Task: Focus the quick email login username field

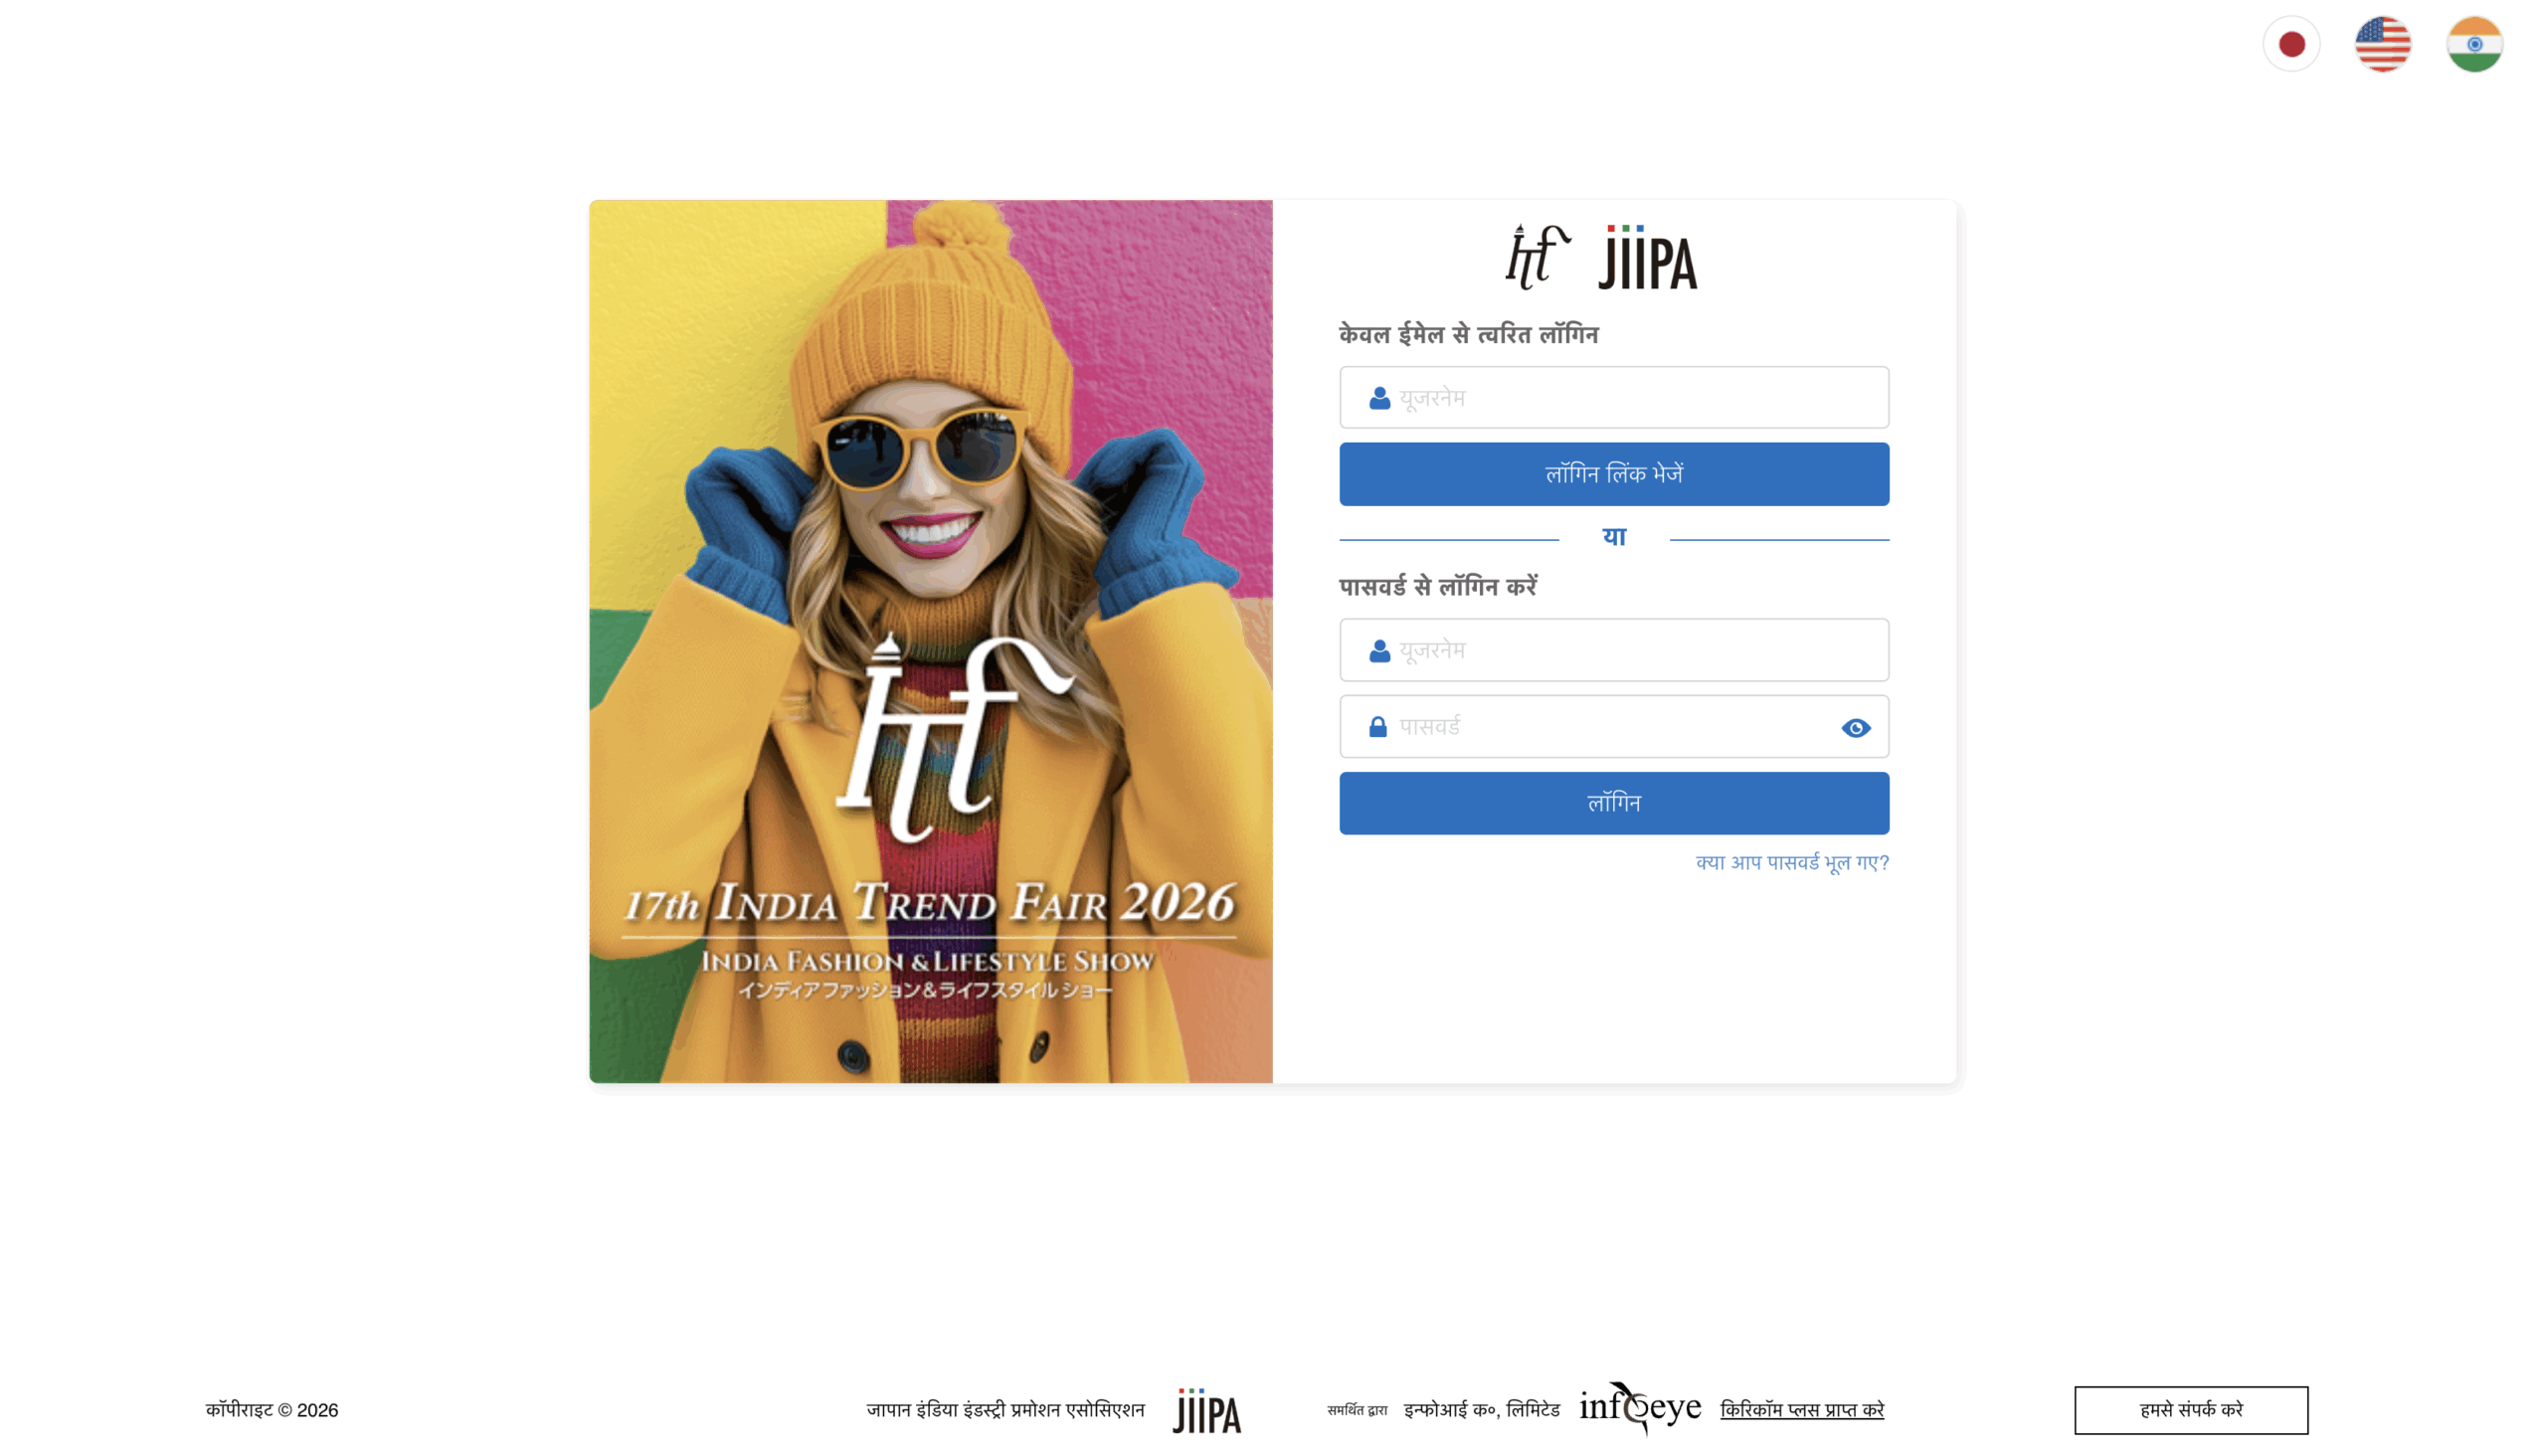Action: pyautogui.click(x=1614, y=398)
